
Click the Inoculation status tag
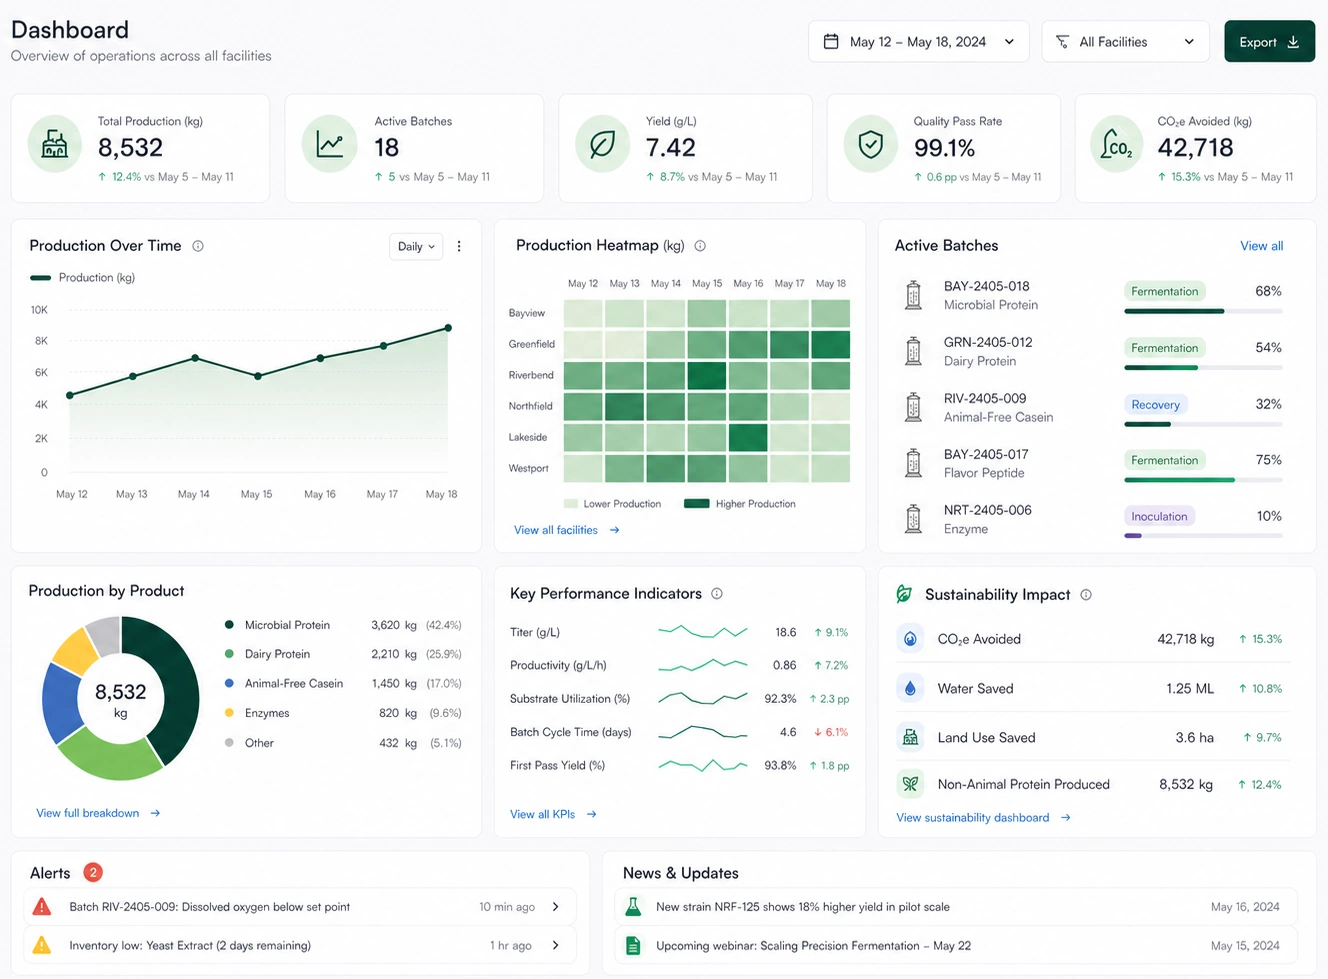click(1159, 517)
